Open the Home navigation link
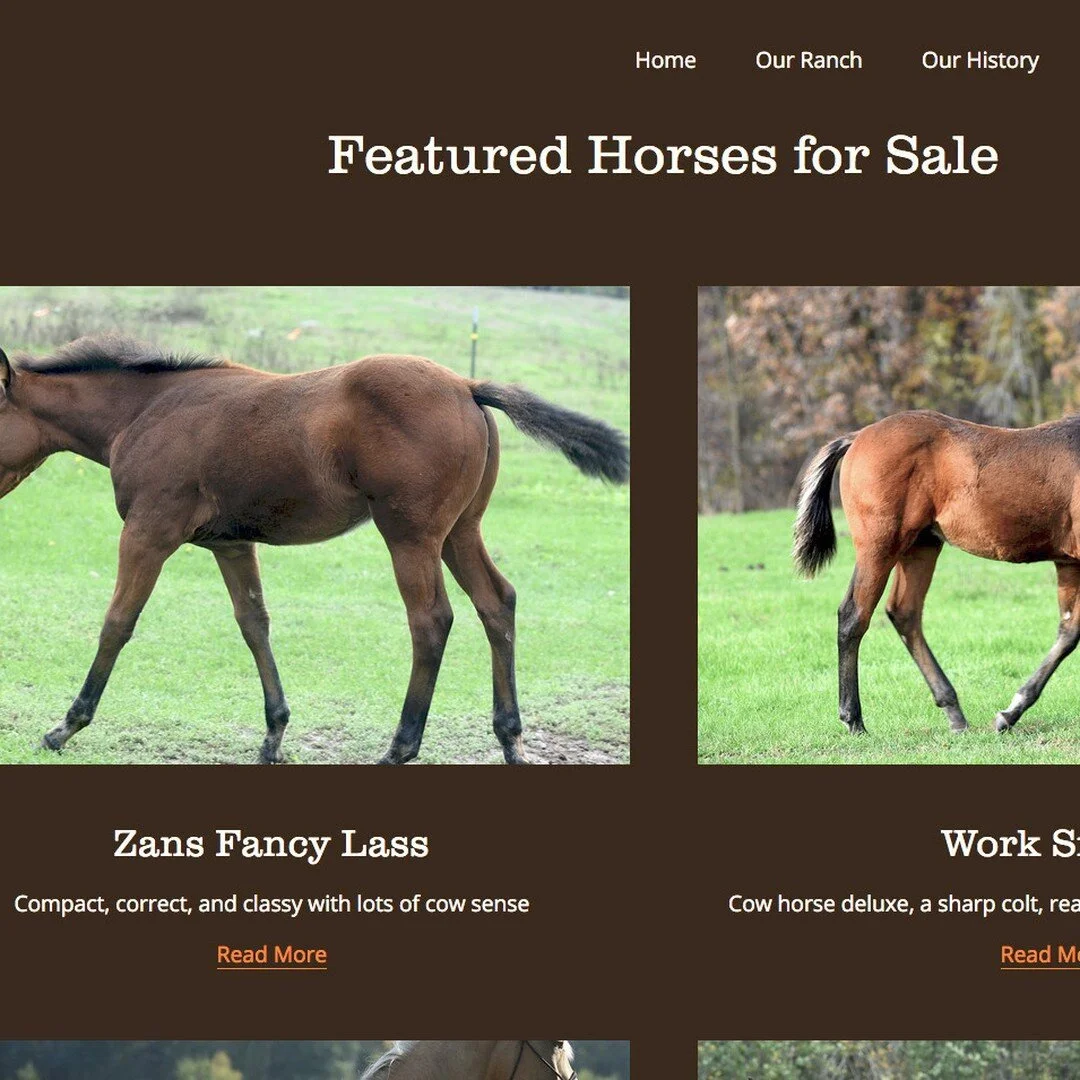Viewport: 1080px width, 1080px height. [665, 60]
